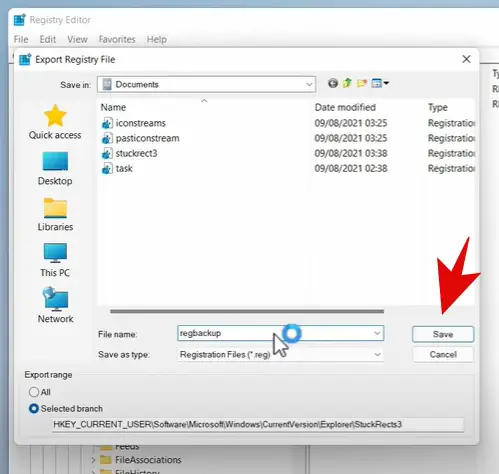
Task: Click the selected branch path field
Action: pyautogui.click(x=258, y=425)
